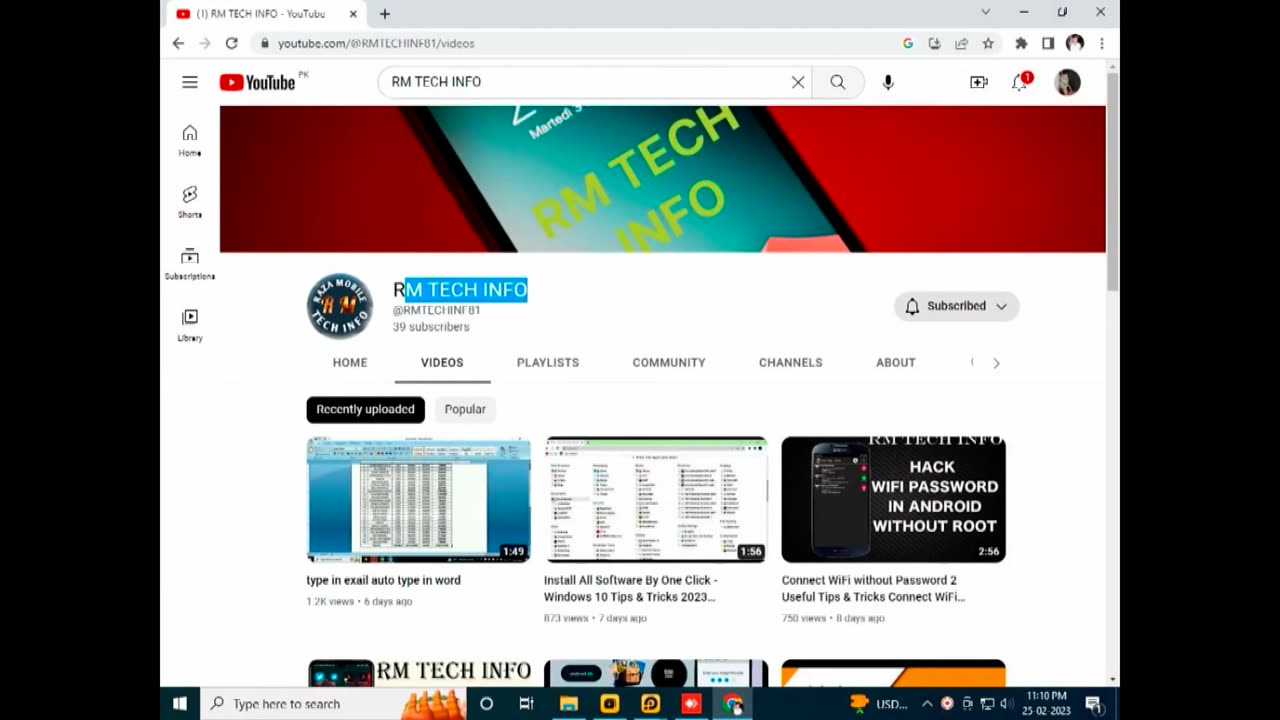Bookmark this page with the star
The width and height of the screenshot is (1280, 720).
[x=988, y=43]
